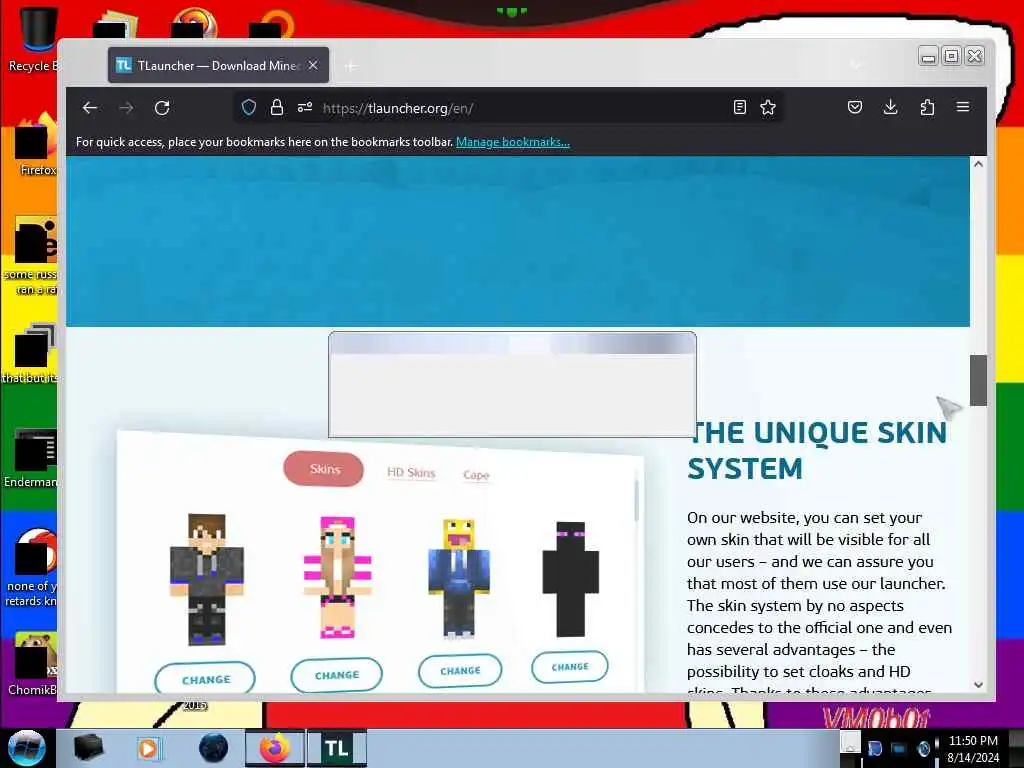Open Firefox hamburger application menu
Viewport: 1024px width, 768px height.
coord(963,107)
